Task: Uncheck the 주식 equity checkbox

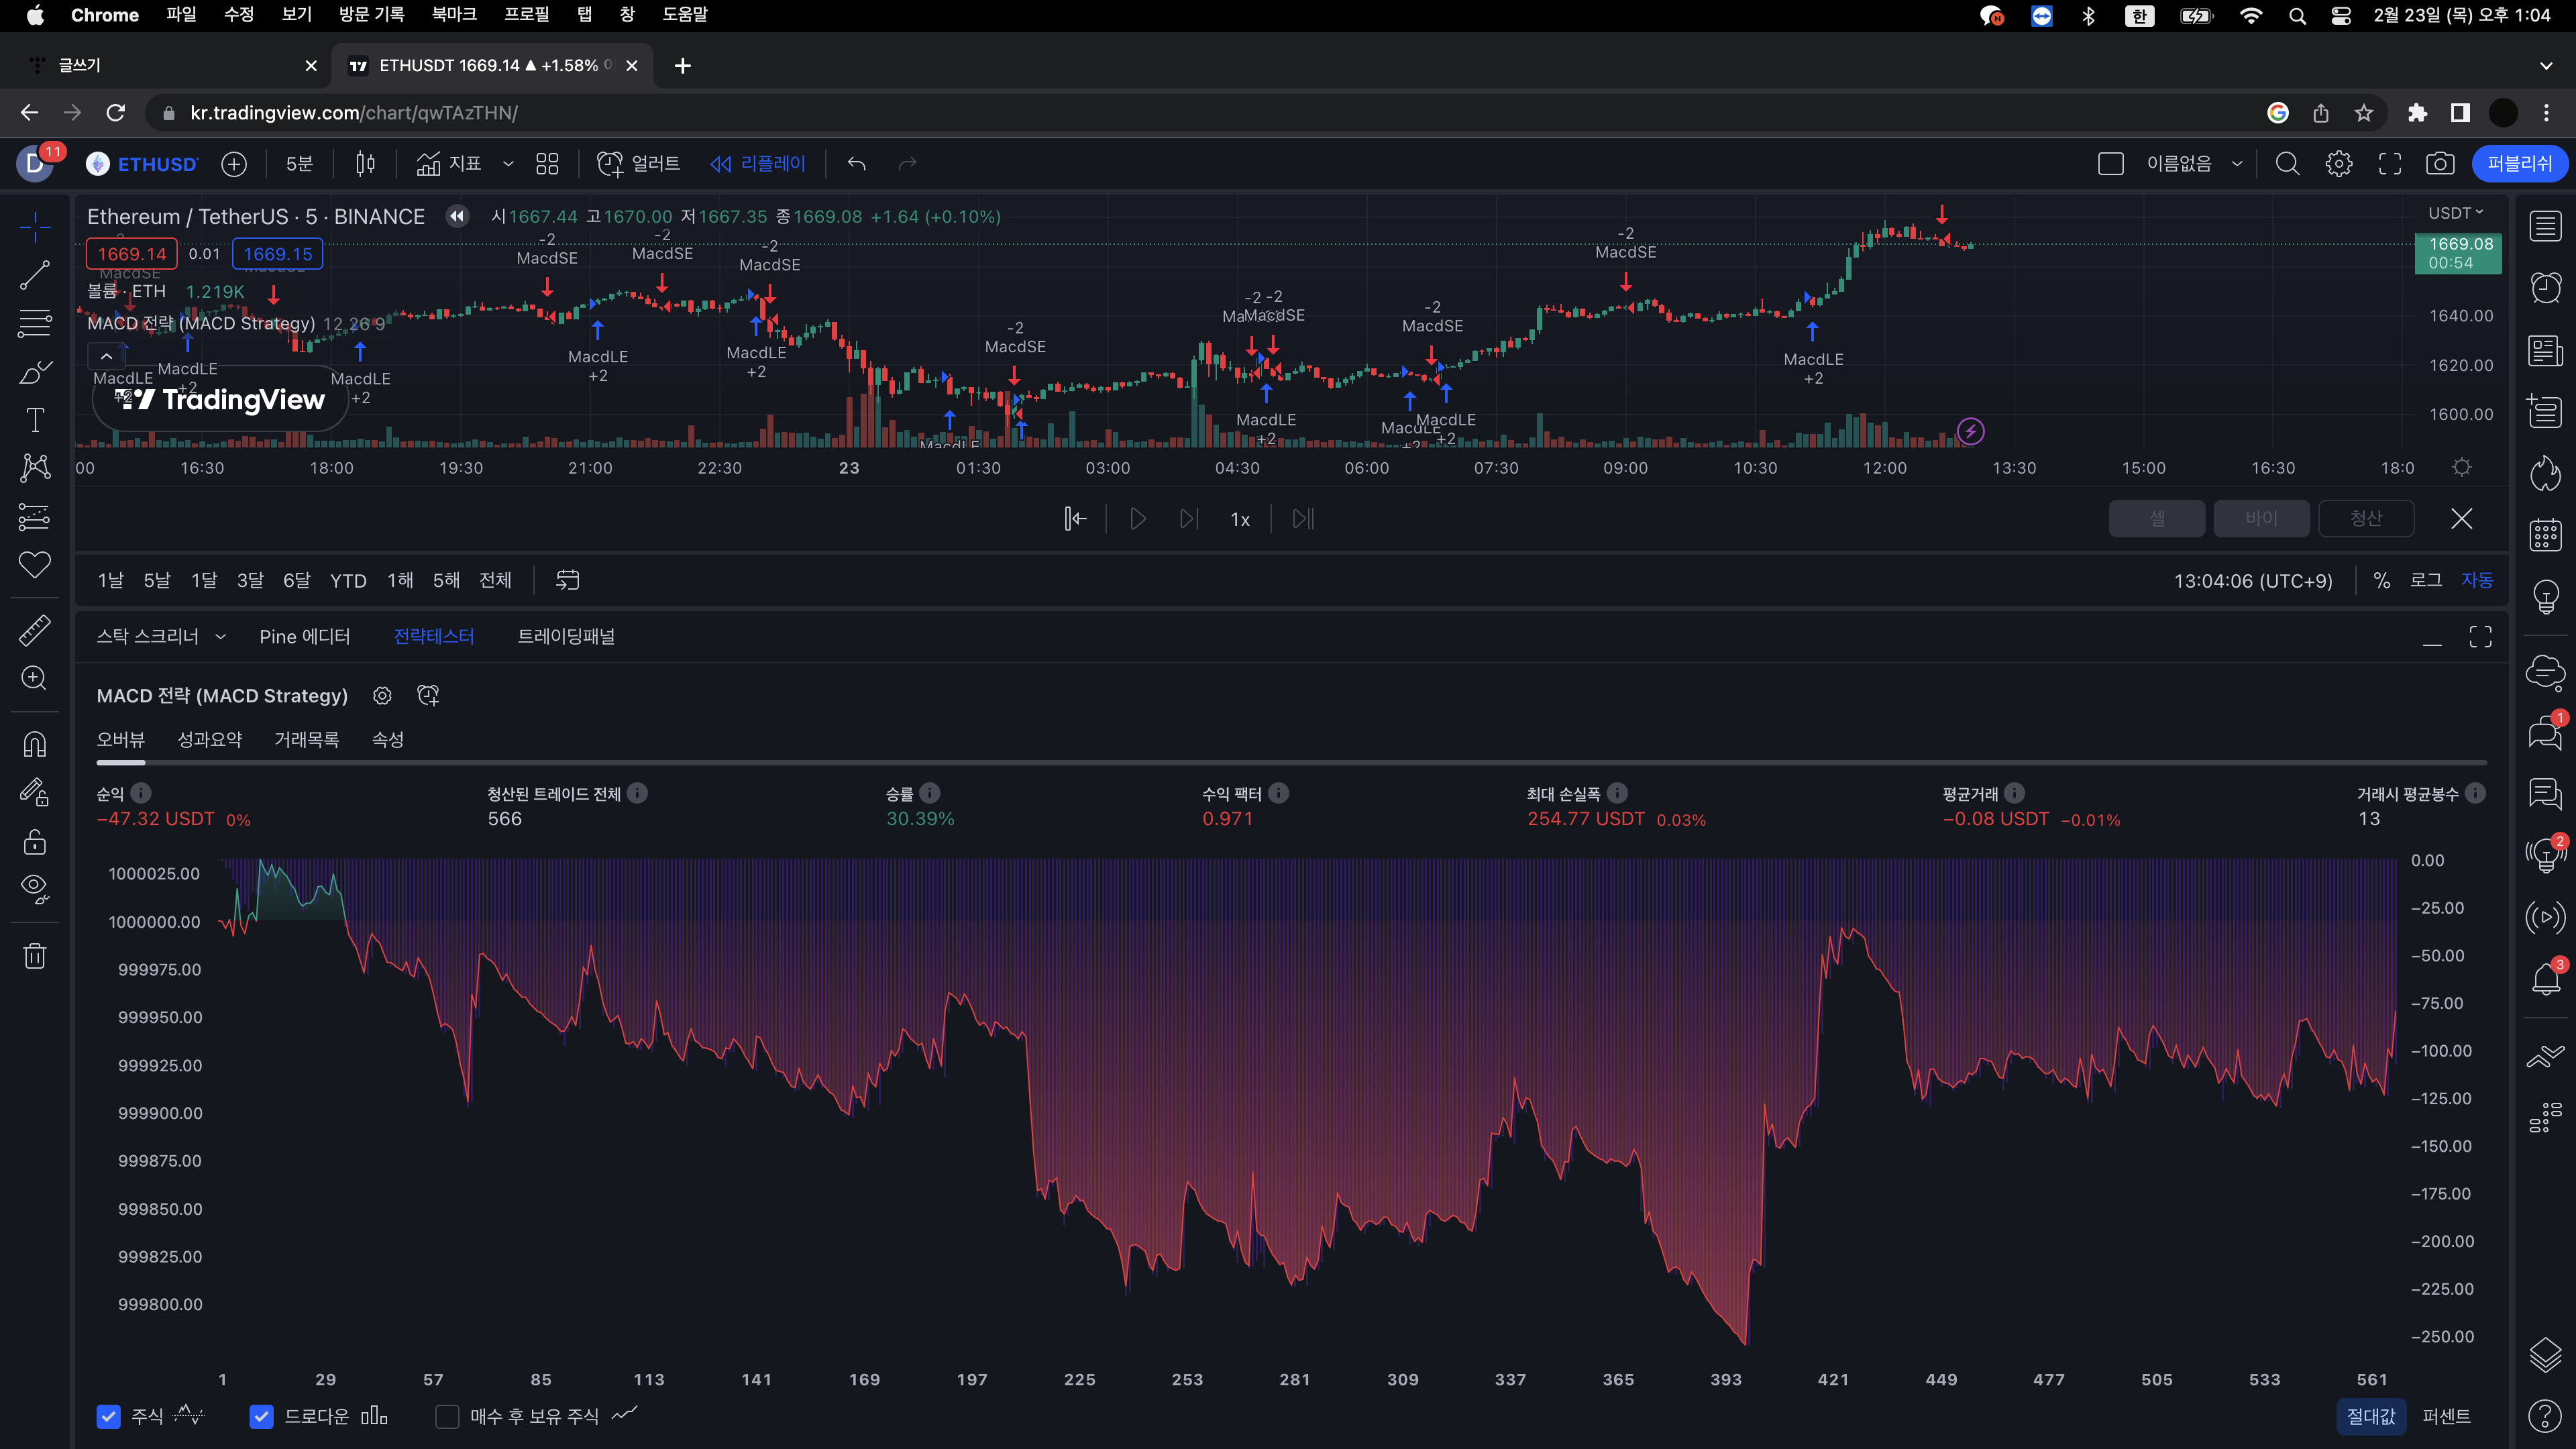Action: point(109,1416)
